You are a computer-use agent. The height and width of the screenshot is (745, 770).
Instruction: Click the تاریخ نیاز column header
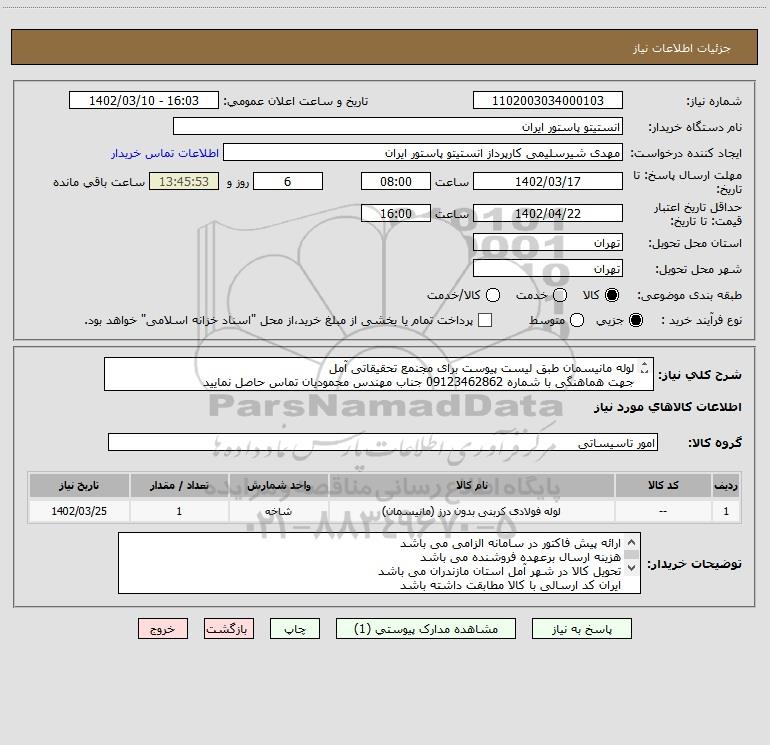point(79,485)
